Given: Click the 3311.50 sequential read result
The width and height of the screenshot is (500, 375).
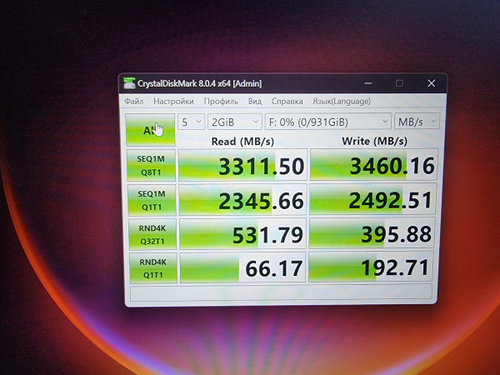Looking at the screenshot, I should point(242,166).
